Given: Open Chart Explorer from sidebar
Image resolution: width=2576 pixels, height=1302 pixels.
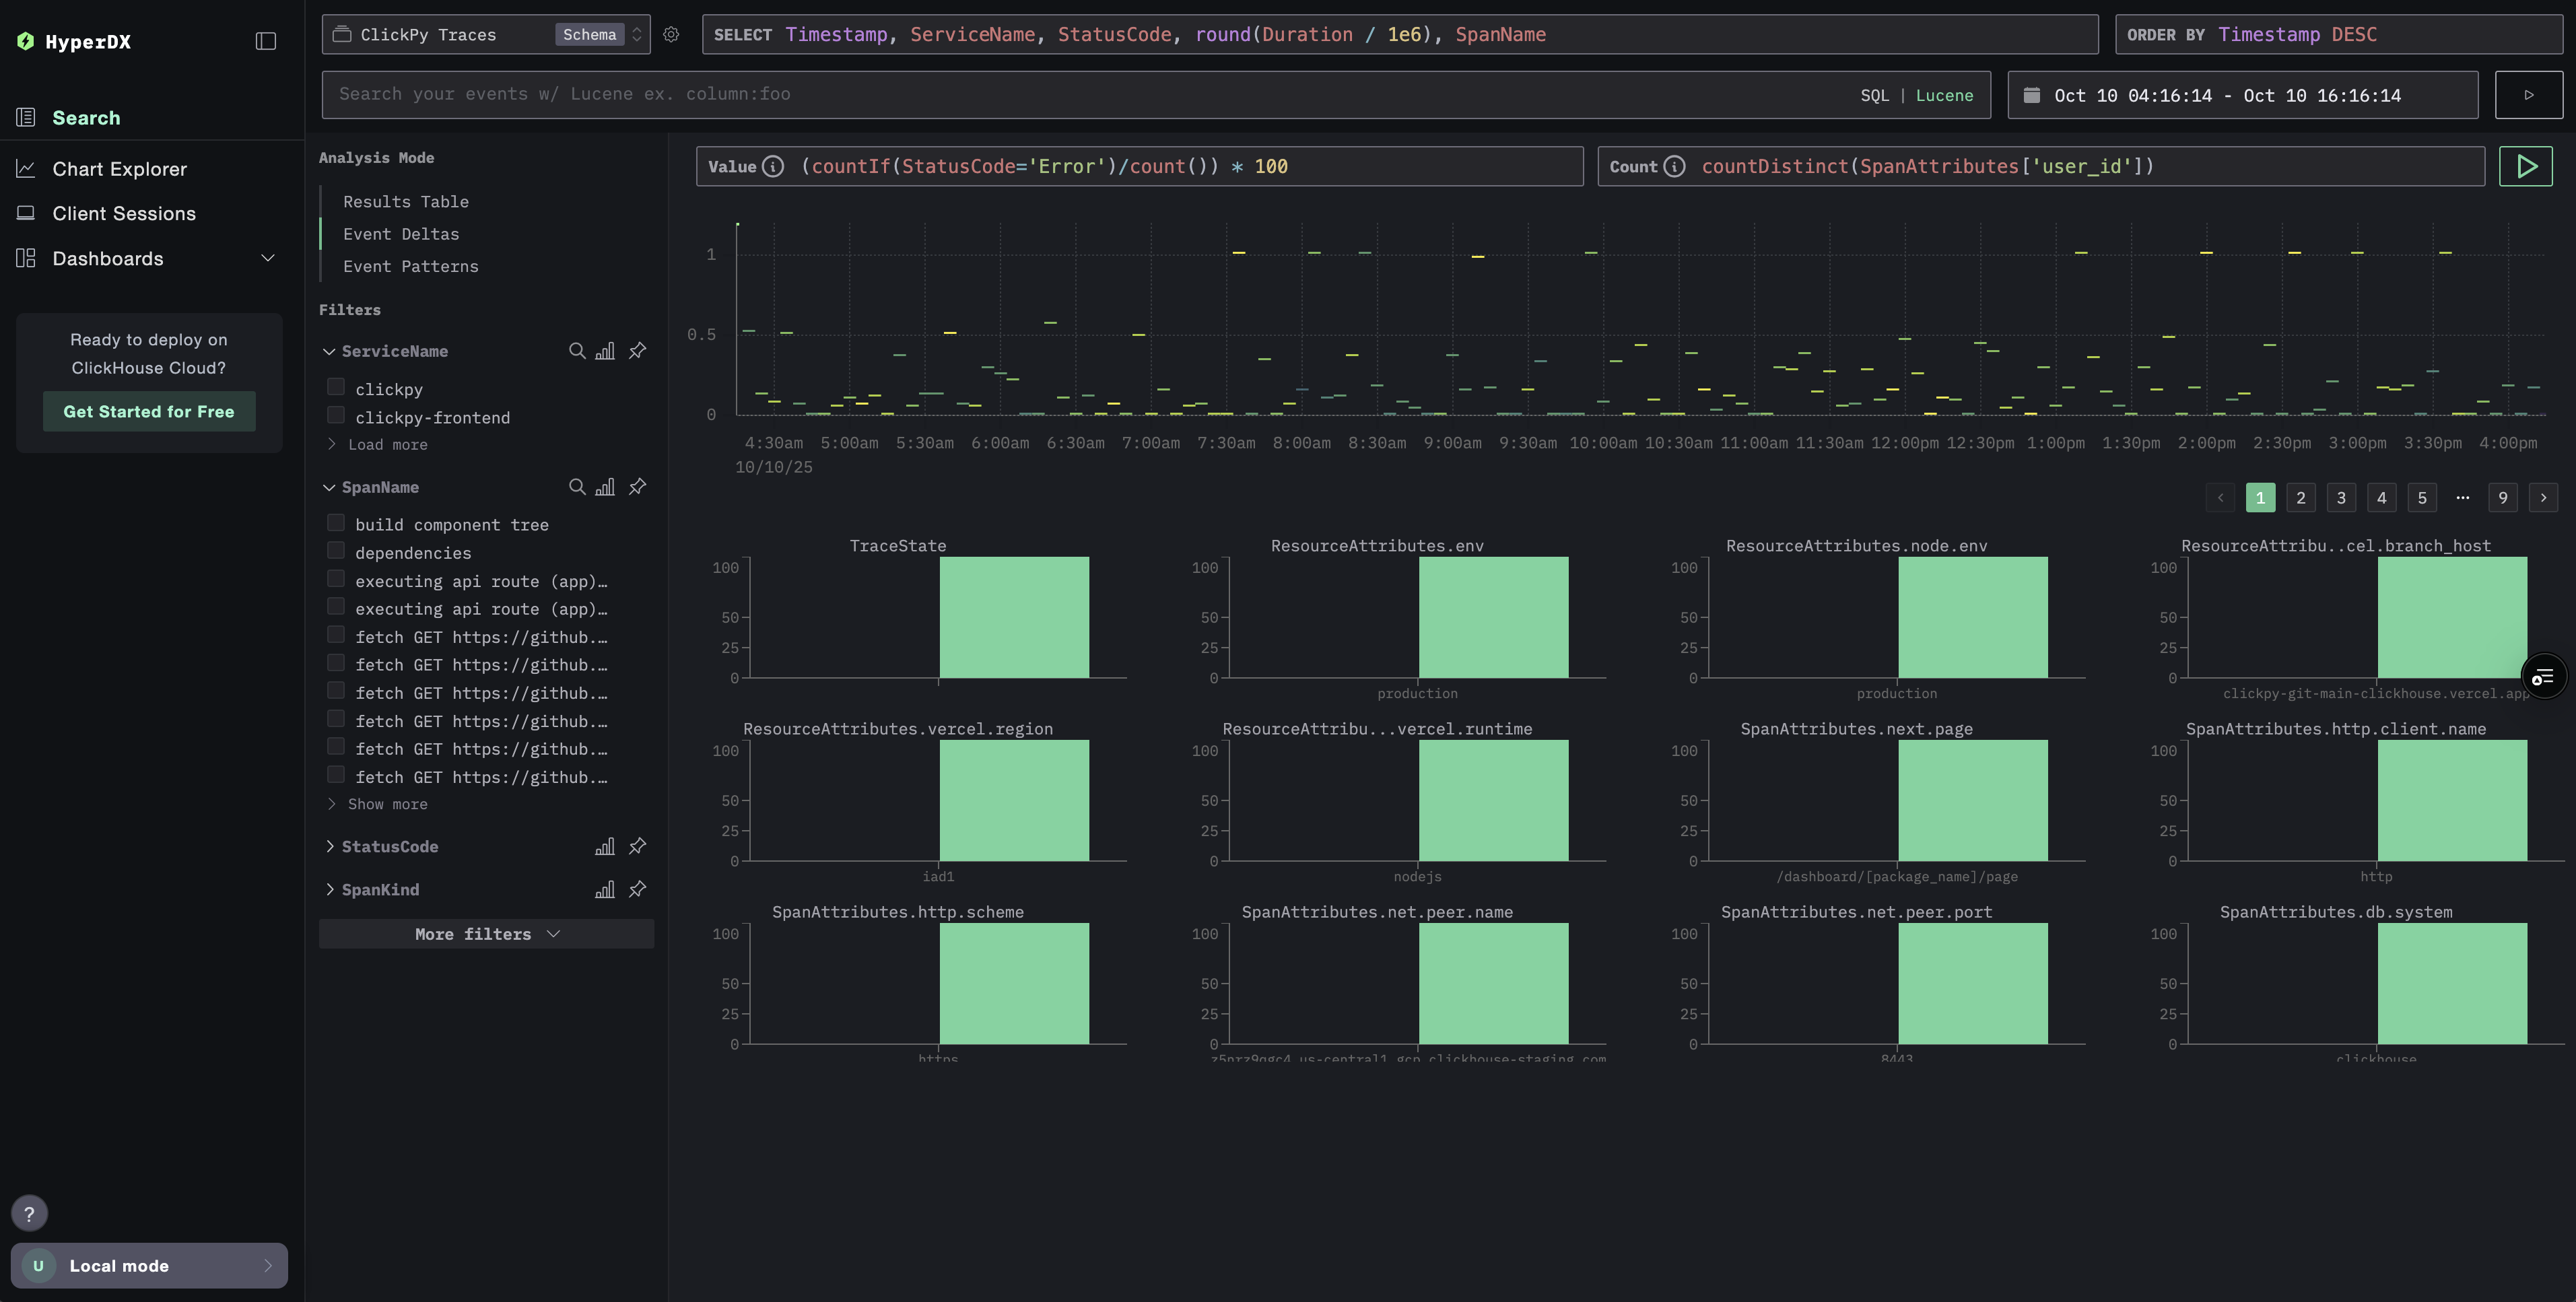Looking at the screenshot, I should point(119,169).
